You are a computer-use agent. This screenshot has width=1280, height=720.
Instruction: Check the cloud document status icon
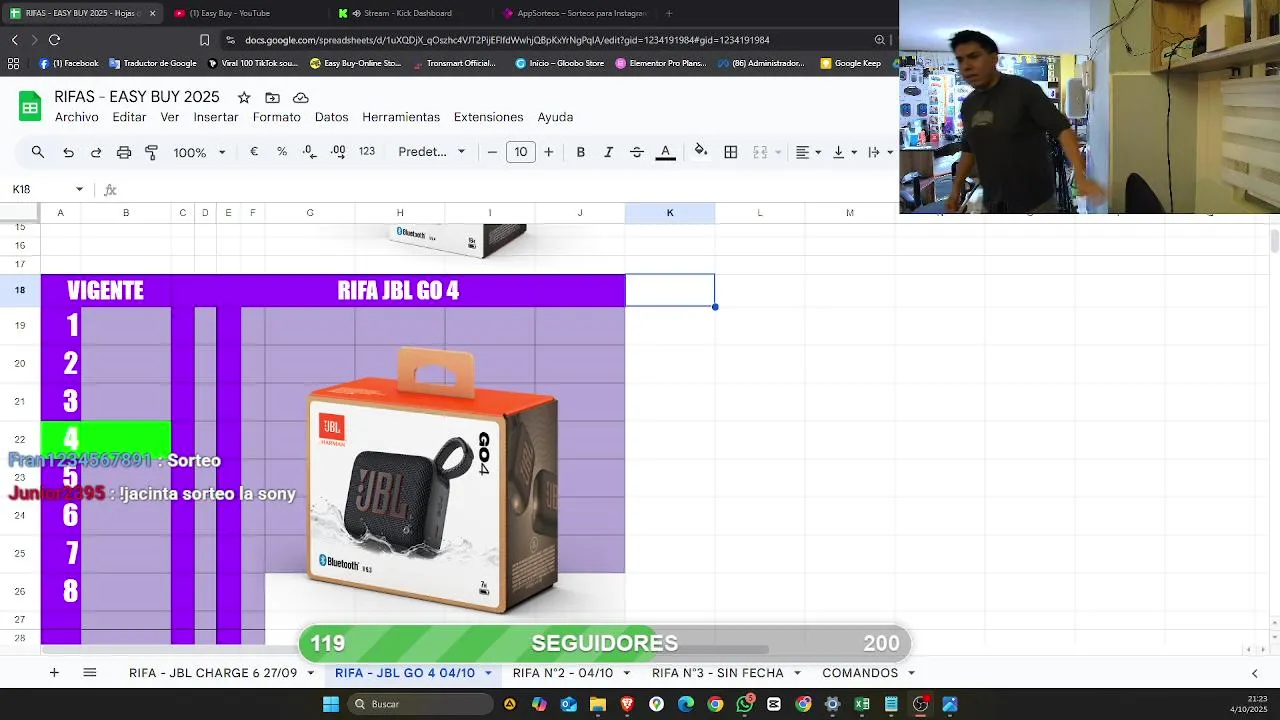tap(300, 97)
